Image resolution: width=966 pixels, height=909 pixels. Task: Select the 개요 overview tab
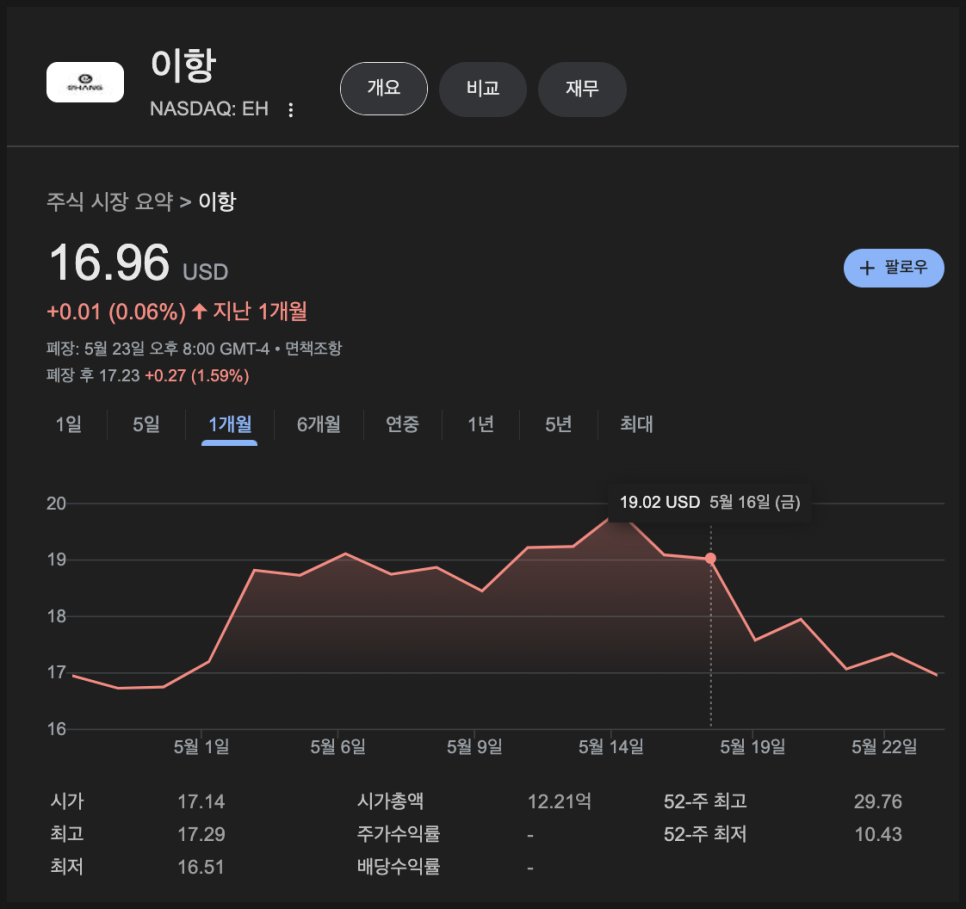pos(384,89)
